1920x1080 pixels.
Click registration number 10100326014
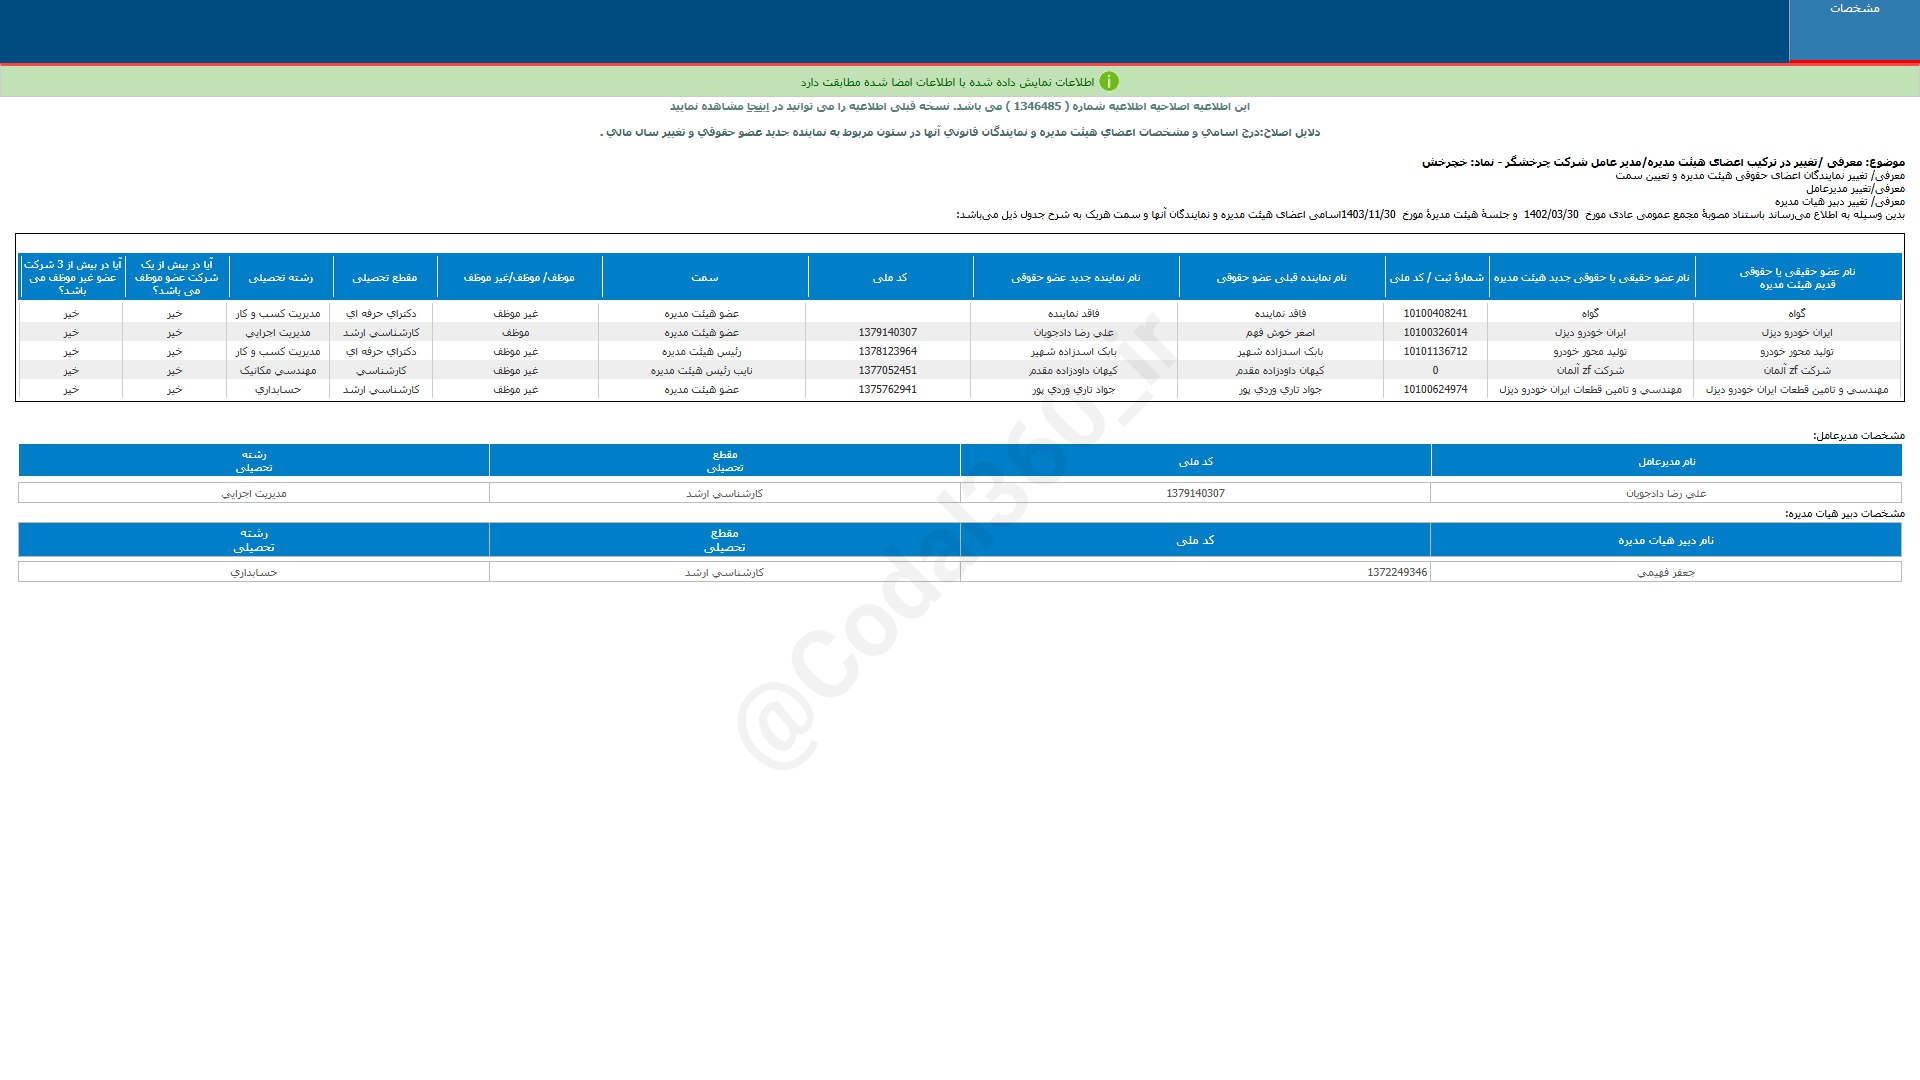tap(1435, 333)
